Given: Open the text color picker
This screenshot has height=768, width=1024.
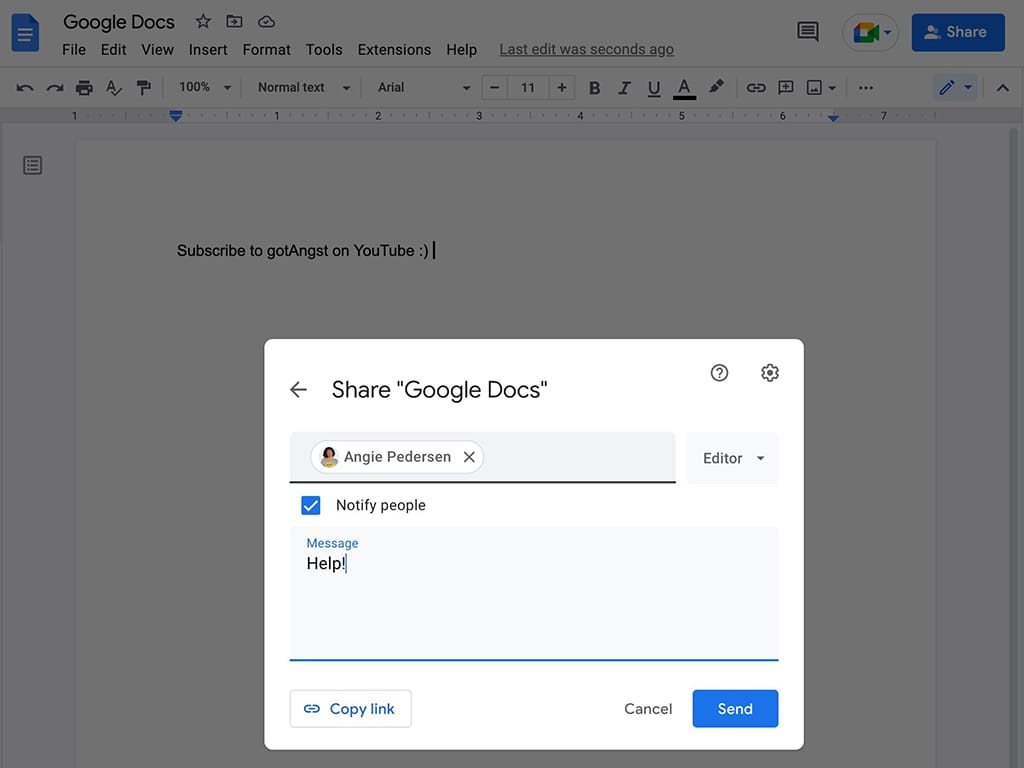Looking at the screenshot, I should [x=684, y=88].
